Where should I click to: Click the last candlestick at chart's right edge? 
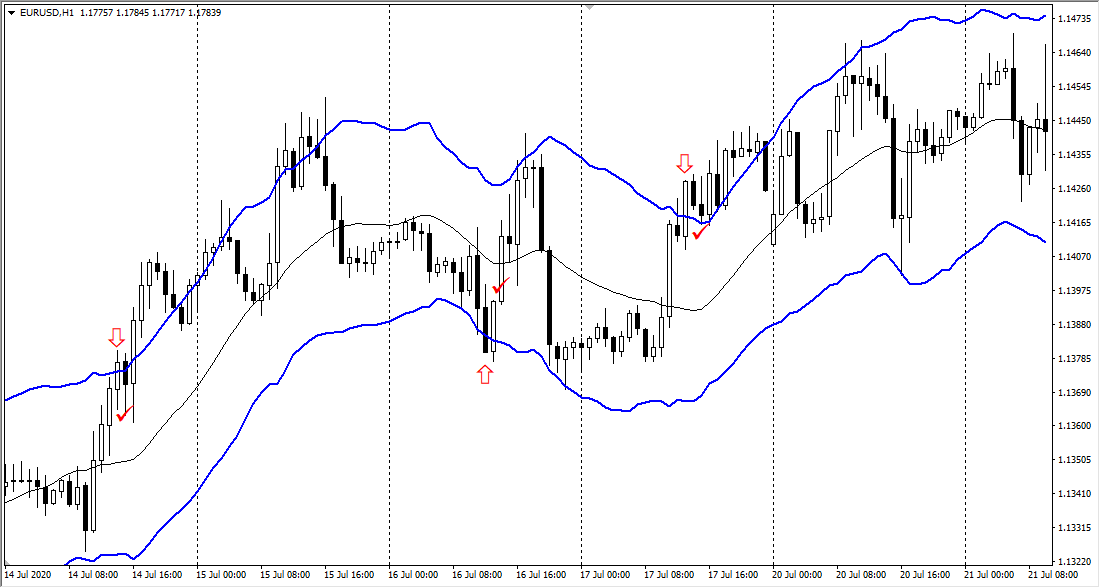point(1046,124)
